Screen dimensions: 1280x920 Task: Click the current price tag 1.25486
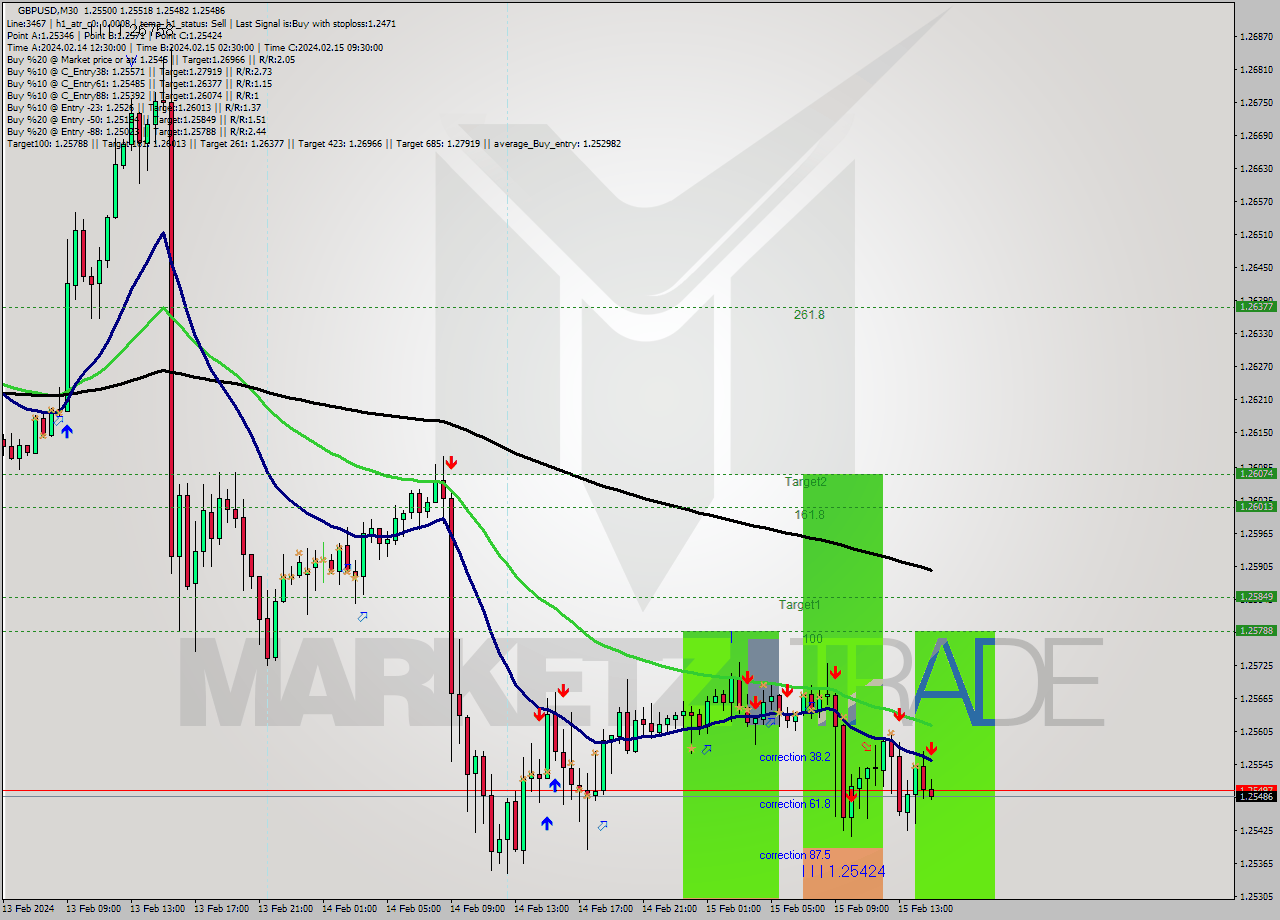pyautogui.click(x=1256, y=797)
